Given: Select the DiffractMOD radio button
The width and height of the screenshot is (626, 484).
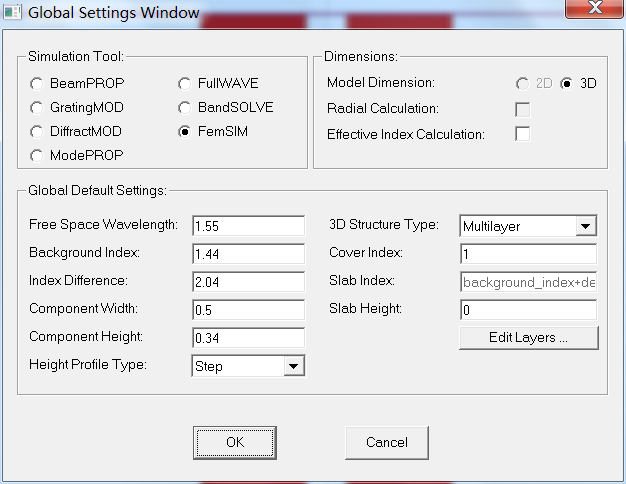Looking at the screenshot, I should 37,131.
